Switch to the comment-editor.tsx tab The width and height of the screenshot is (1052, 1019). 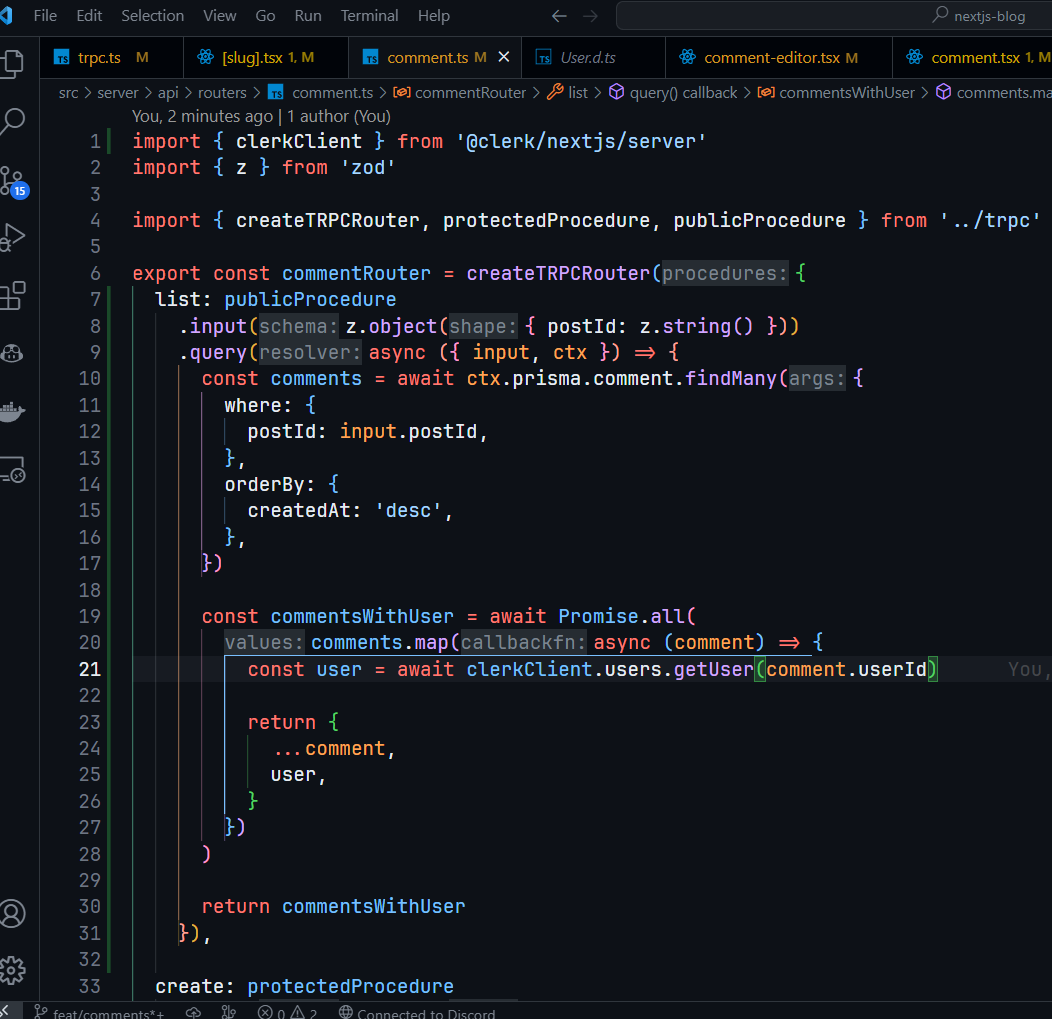coord(771,58)
